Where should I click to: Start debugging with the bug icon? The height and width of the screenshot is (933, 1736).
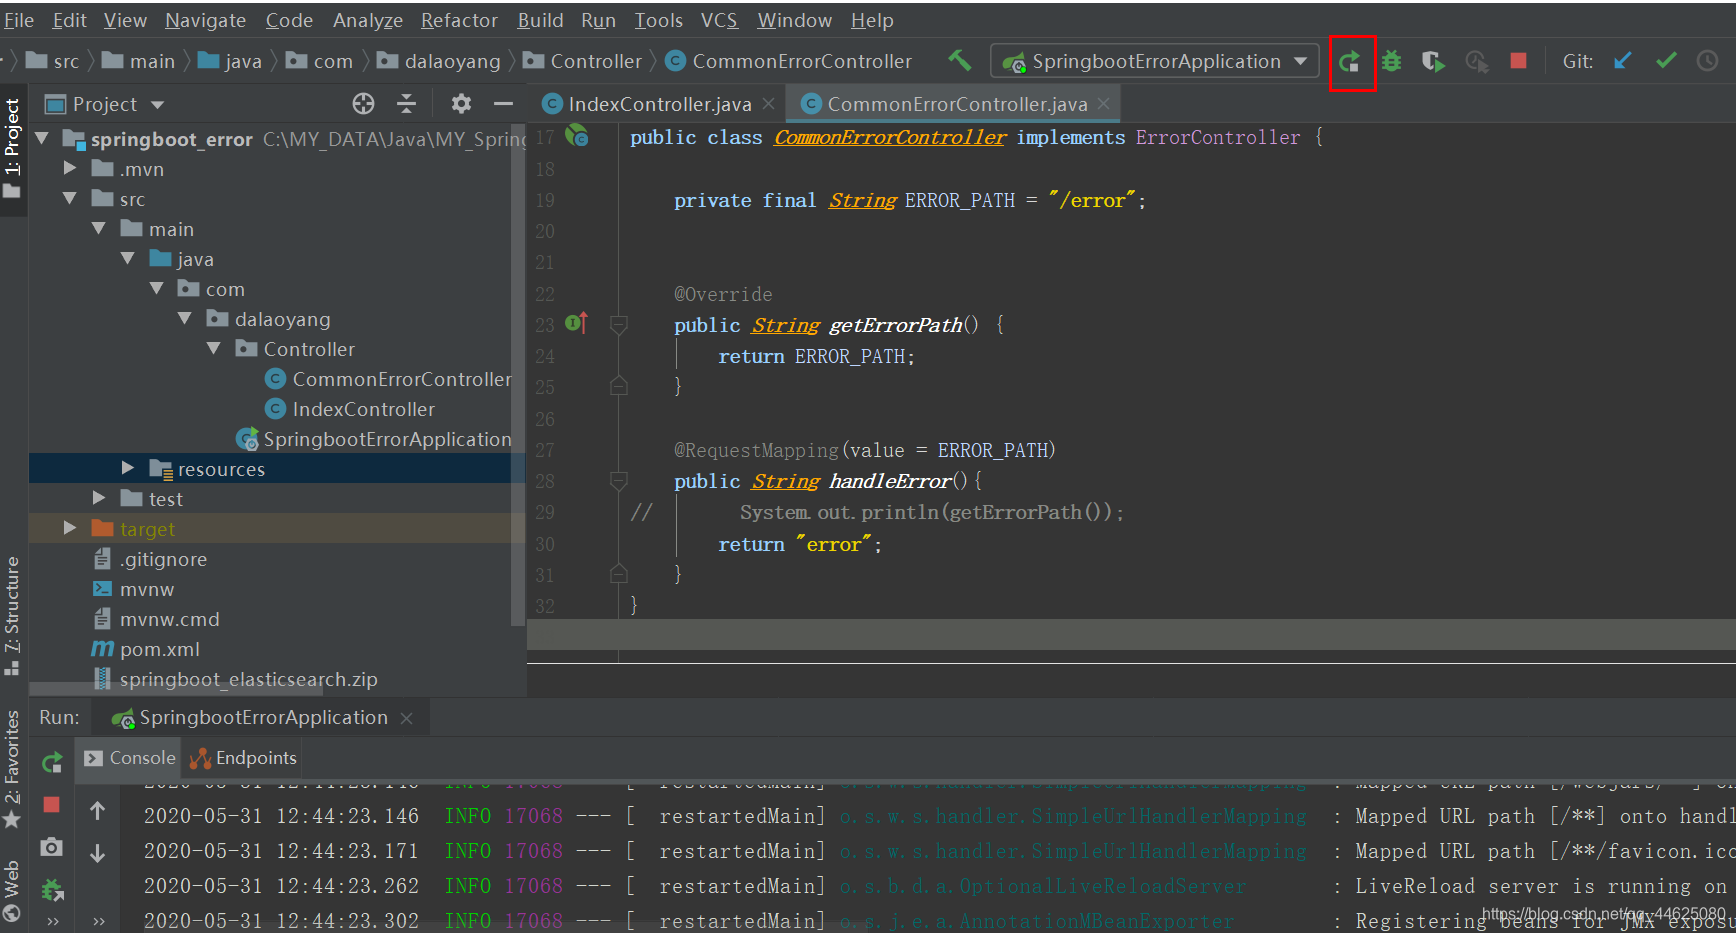click(x=1392, y=62)
